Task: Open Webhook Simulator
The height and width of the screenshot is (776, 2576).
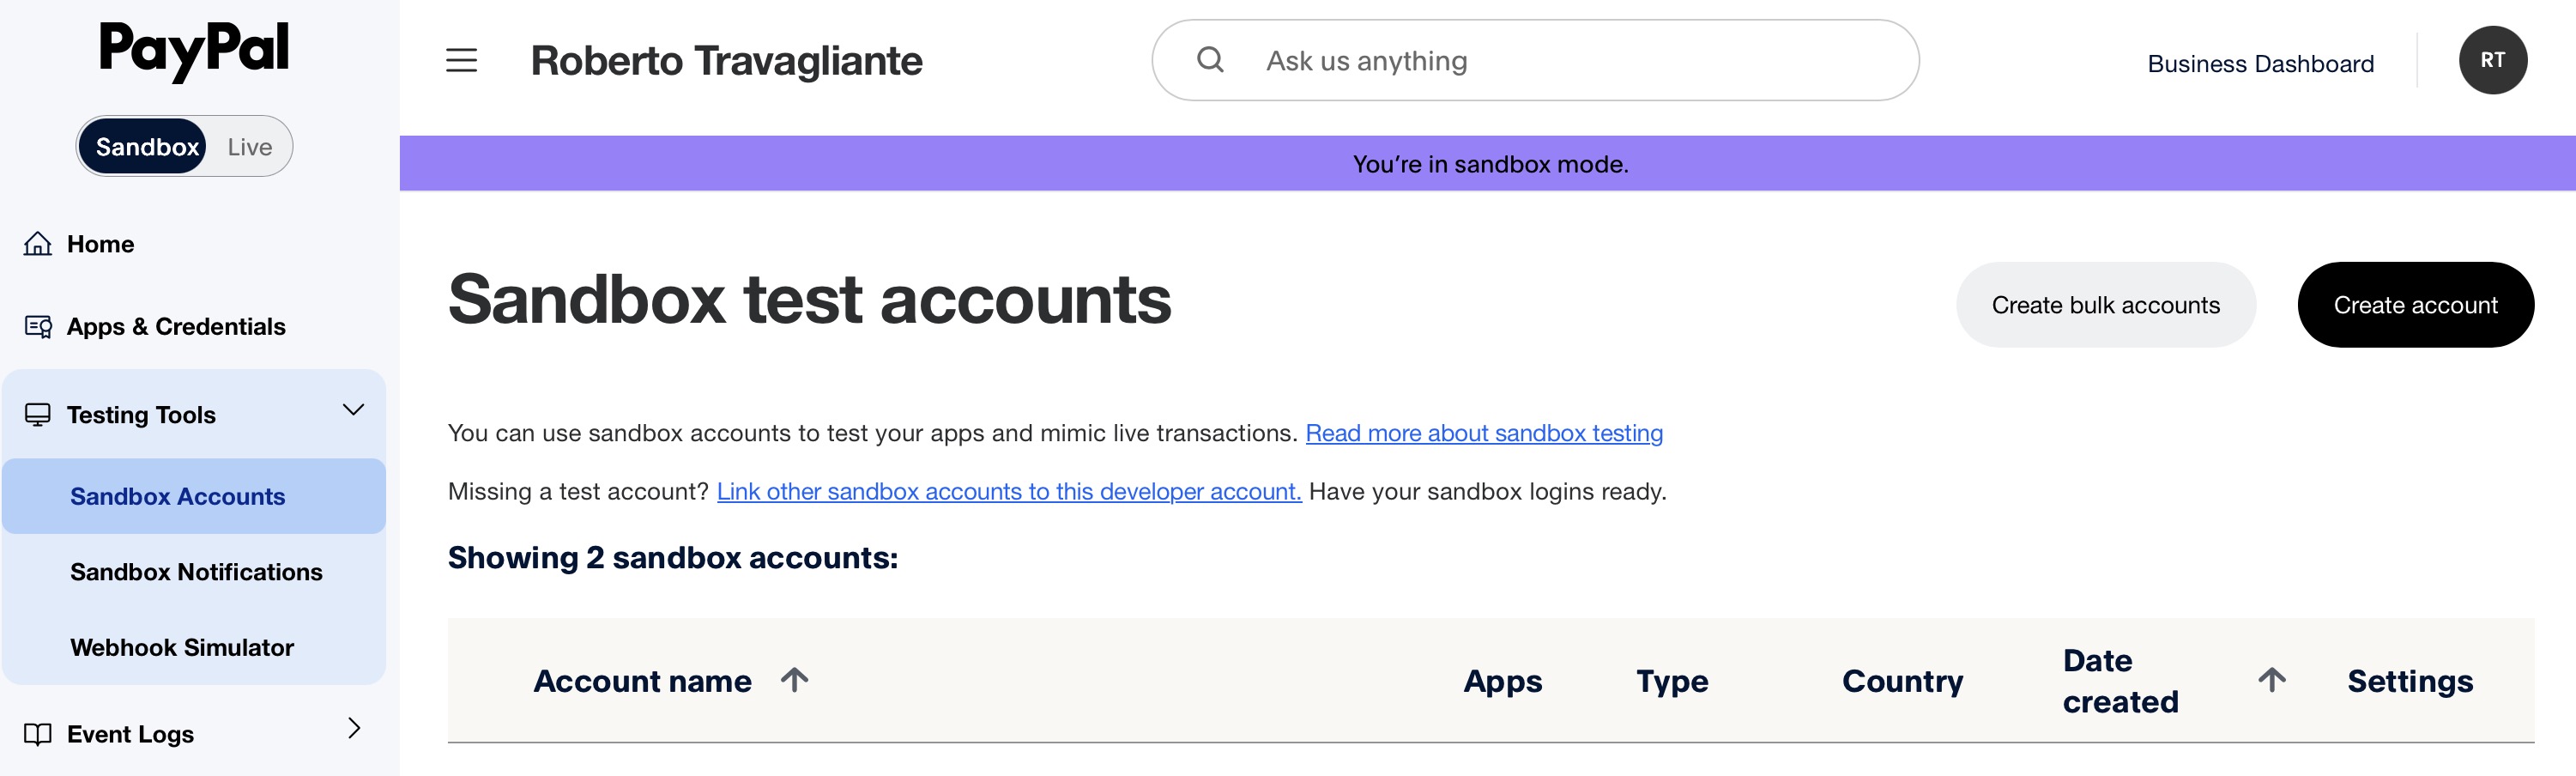Action: 182,648
